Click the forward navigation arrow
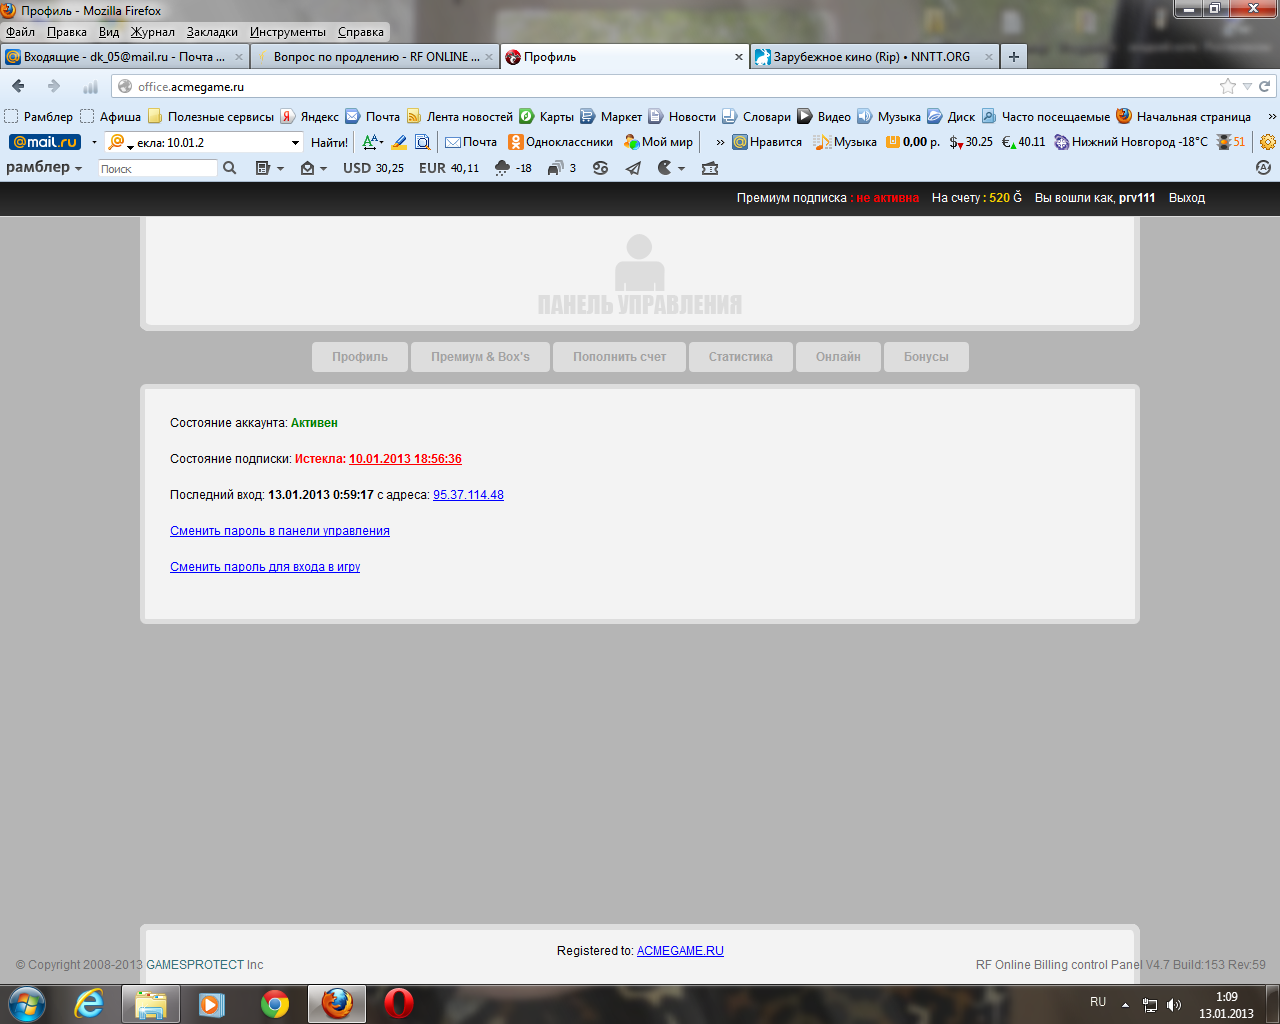1280x1024 pixels. (54, 86)
